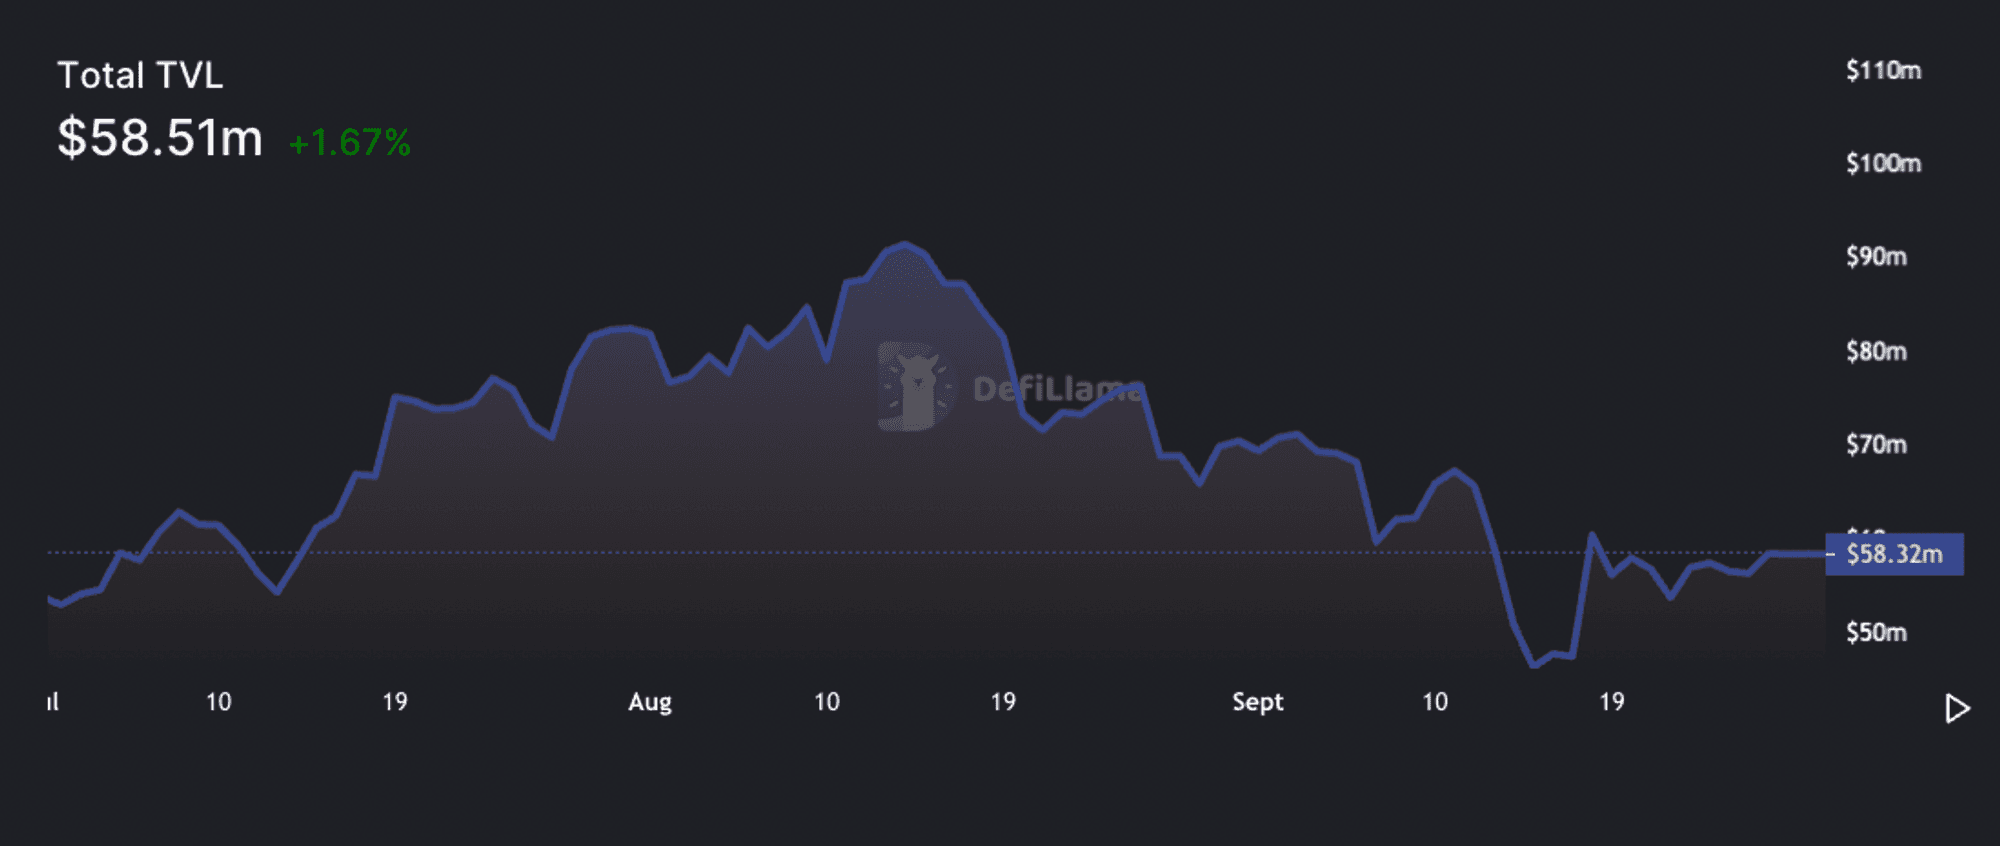This screenshot has height=846, width=2000.
Task: Click the Sept x-axis date marker
Action: click(x=1257, y=702)
